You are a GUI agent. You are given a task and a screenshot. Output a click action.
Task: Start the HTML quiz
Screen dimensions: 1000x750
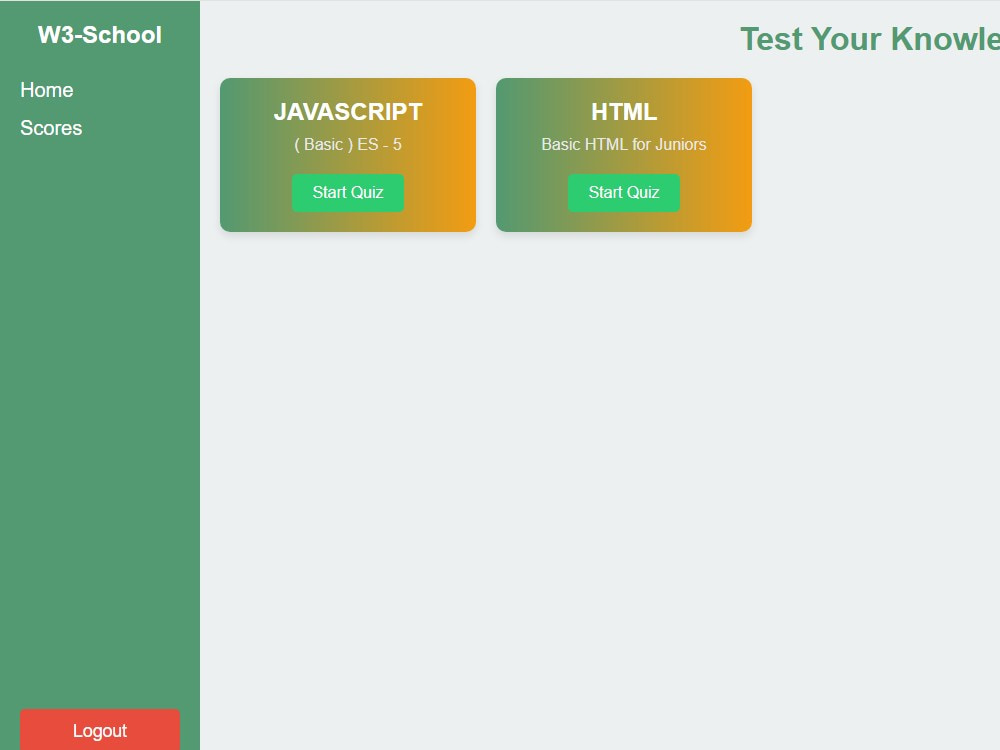(624, 193)
